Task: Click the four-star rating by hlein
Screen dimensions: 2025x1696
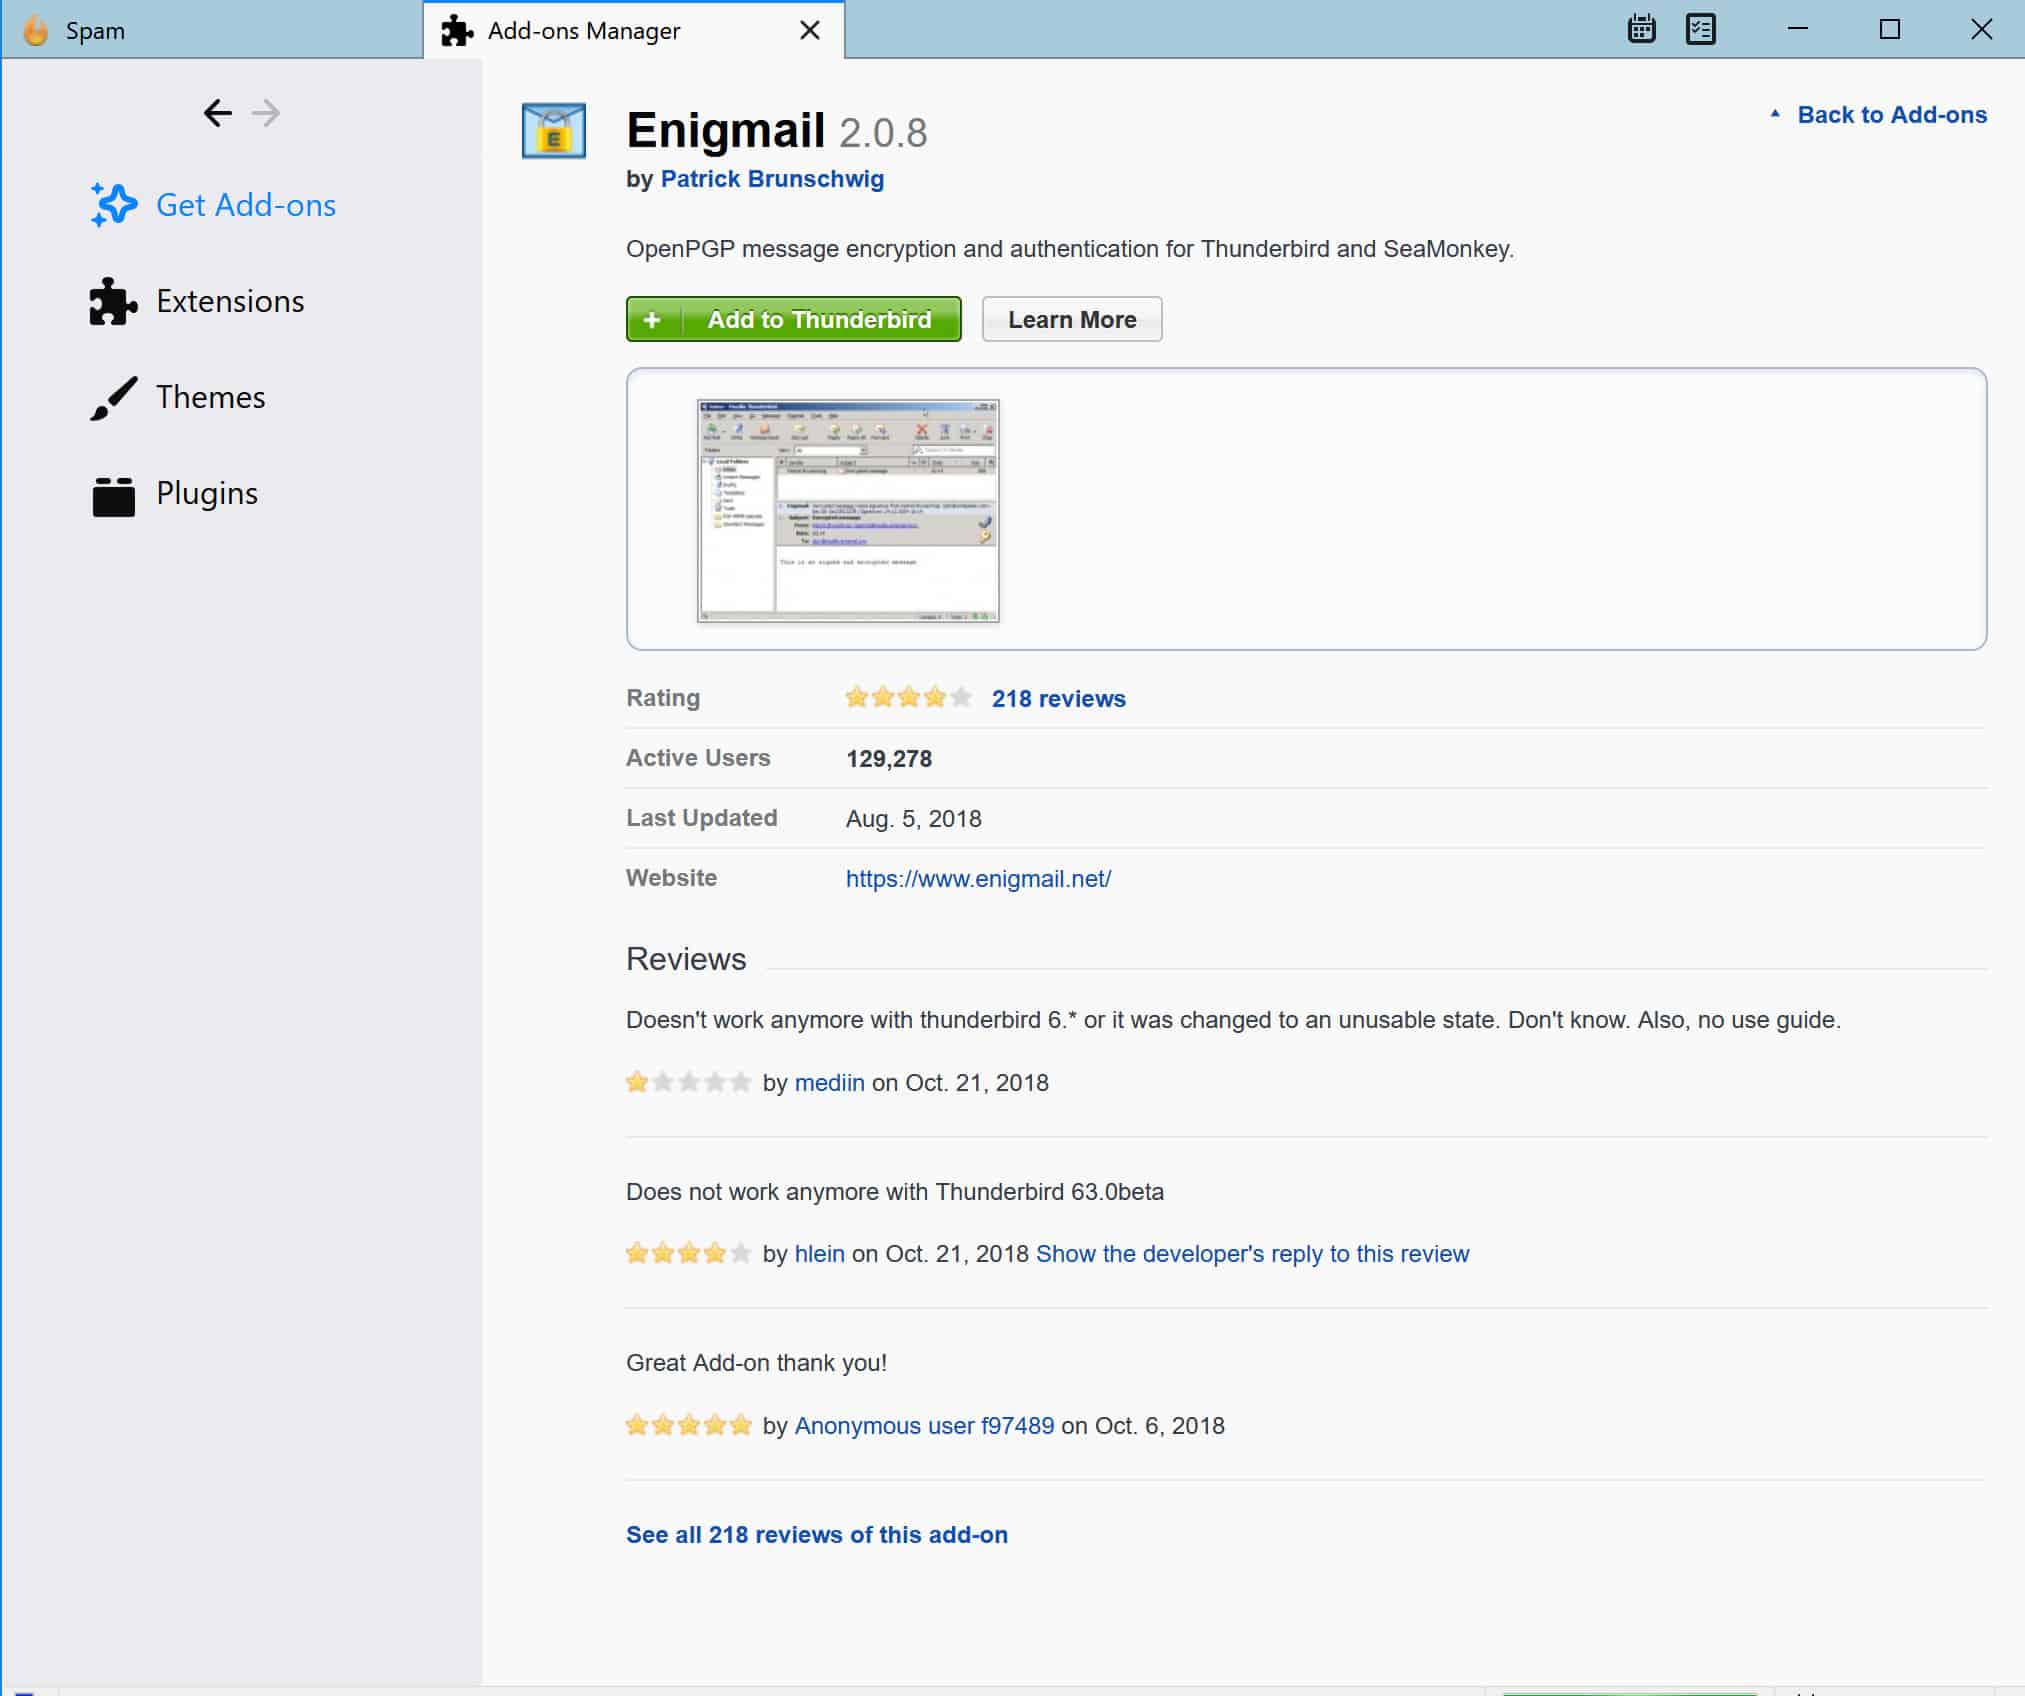Action: [x=688, y=1253]
